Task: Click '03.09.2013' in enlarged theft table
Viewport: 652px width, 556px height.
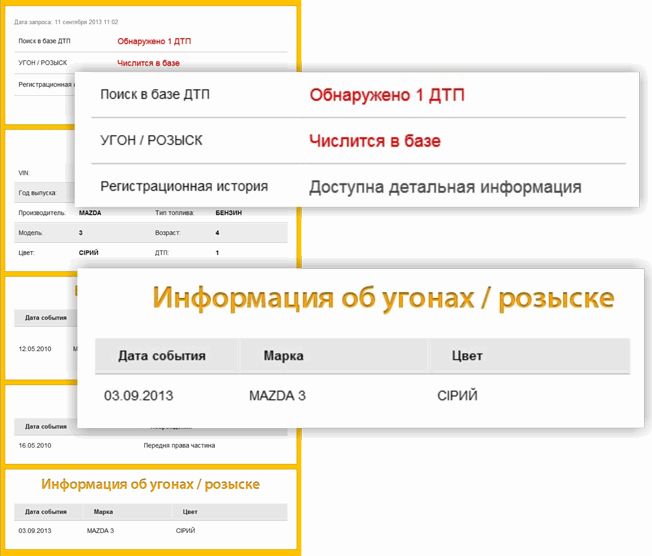Action: 138,395
